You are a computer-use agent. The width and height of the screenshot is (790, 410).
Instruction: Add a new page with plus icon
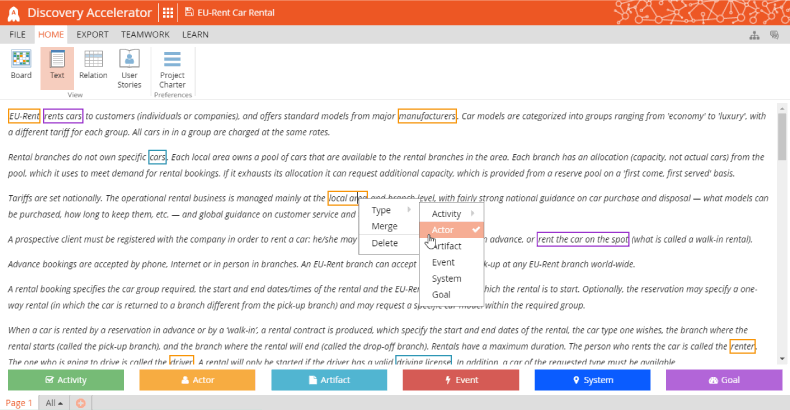click(81, 402)
